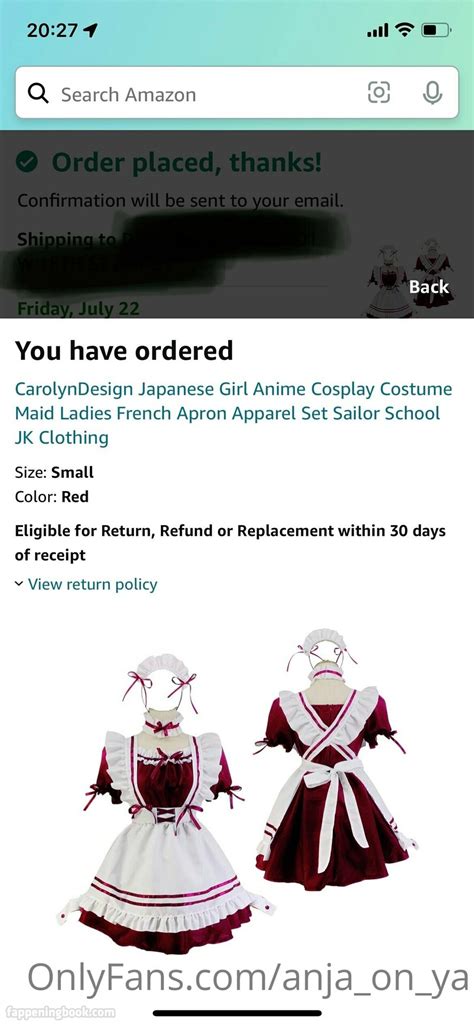Tap the location arrow beside the time
The height and width of the screenshot is (1026, 474).
pyautogui.click(x=90, y=30)
